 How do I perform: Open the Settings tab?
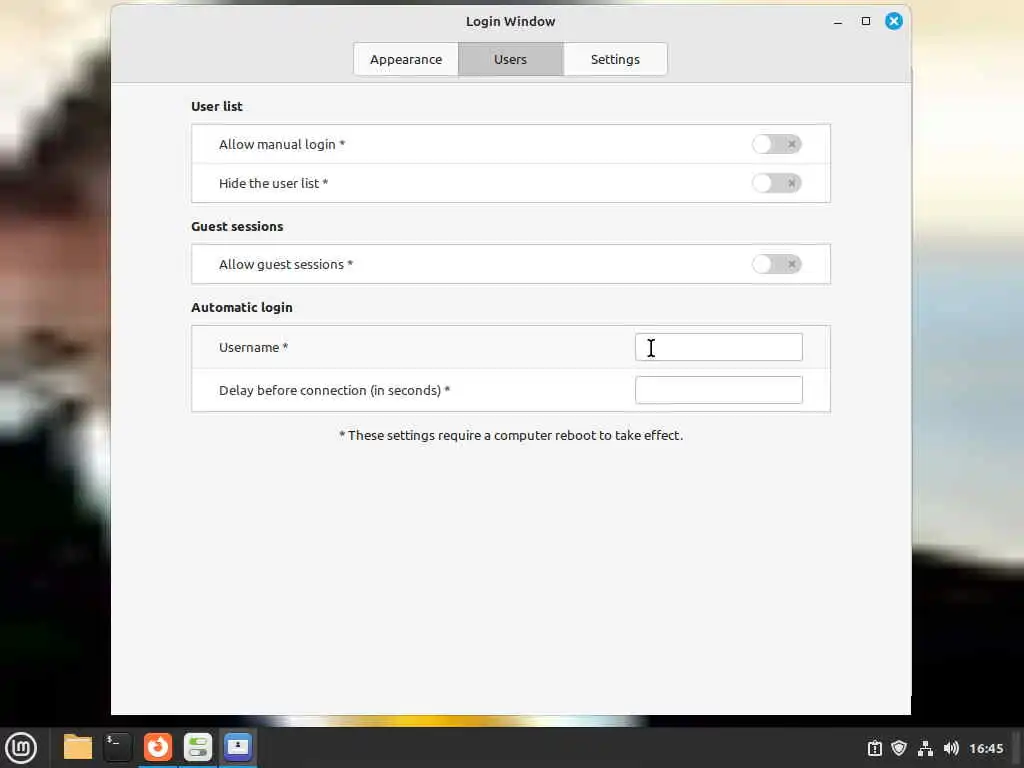pyautogui.click(x=615, y=59)
